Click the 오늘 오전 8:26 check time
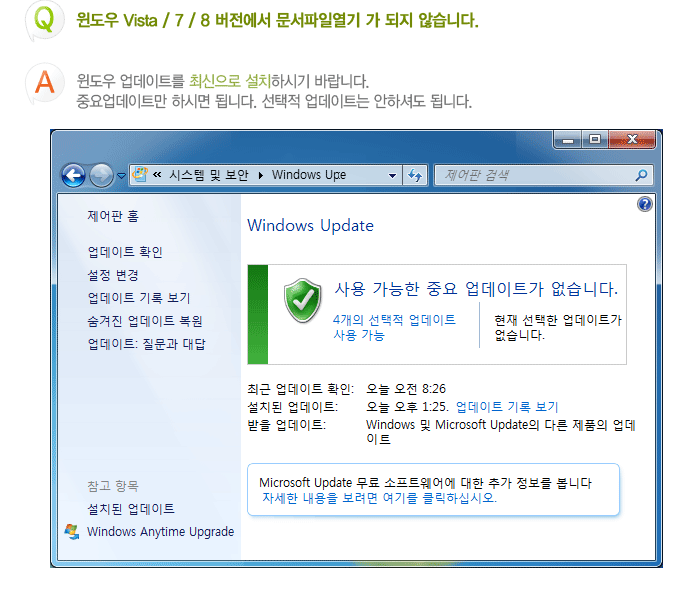Image resolution: width=690 pixels, height=602 pixels. click(x=406, y=389)
